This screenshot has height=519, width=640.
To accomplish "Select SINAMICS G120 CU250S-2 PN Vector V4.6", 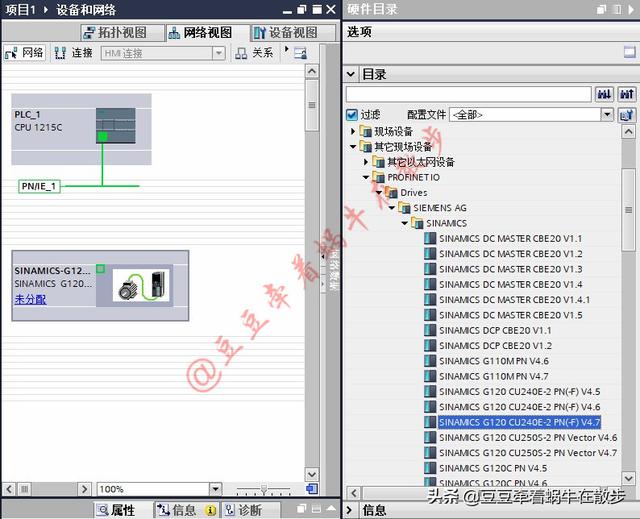I will (528, 437).
